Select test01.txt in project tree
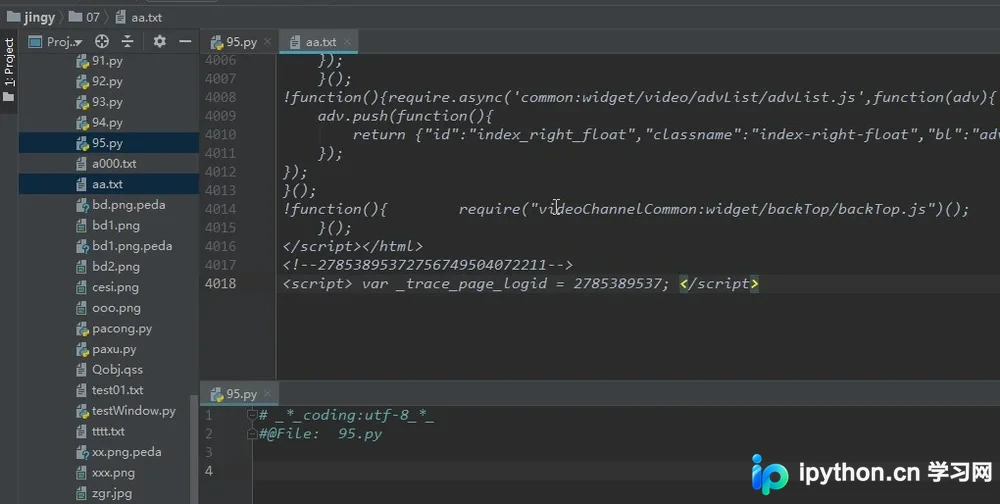Screen dimensions: 1000x504 coord(117,390)
